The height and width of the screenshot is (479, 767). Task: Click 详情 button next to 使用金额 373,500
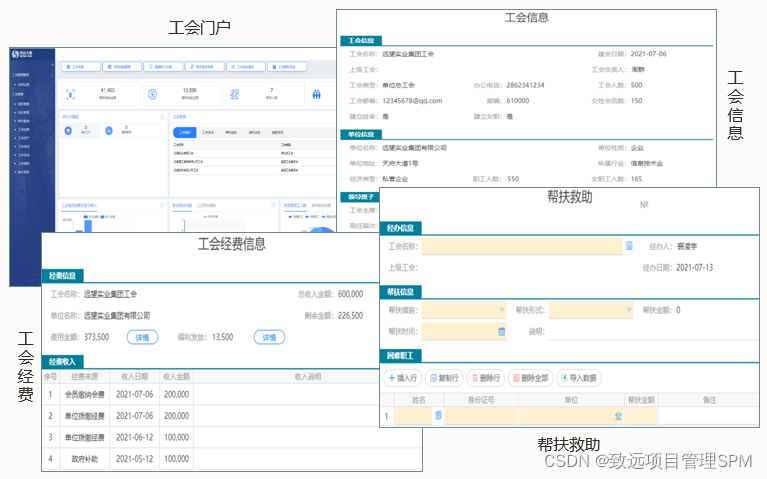pyautogui.click(x=142, y=338)
